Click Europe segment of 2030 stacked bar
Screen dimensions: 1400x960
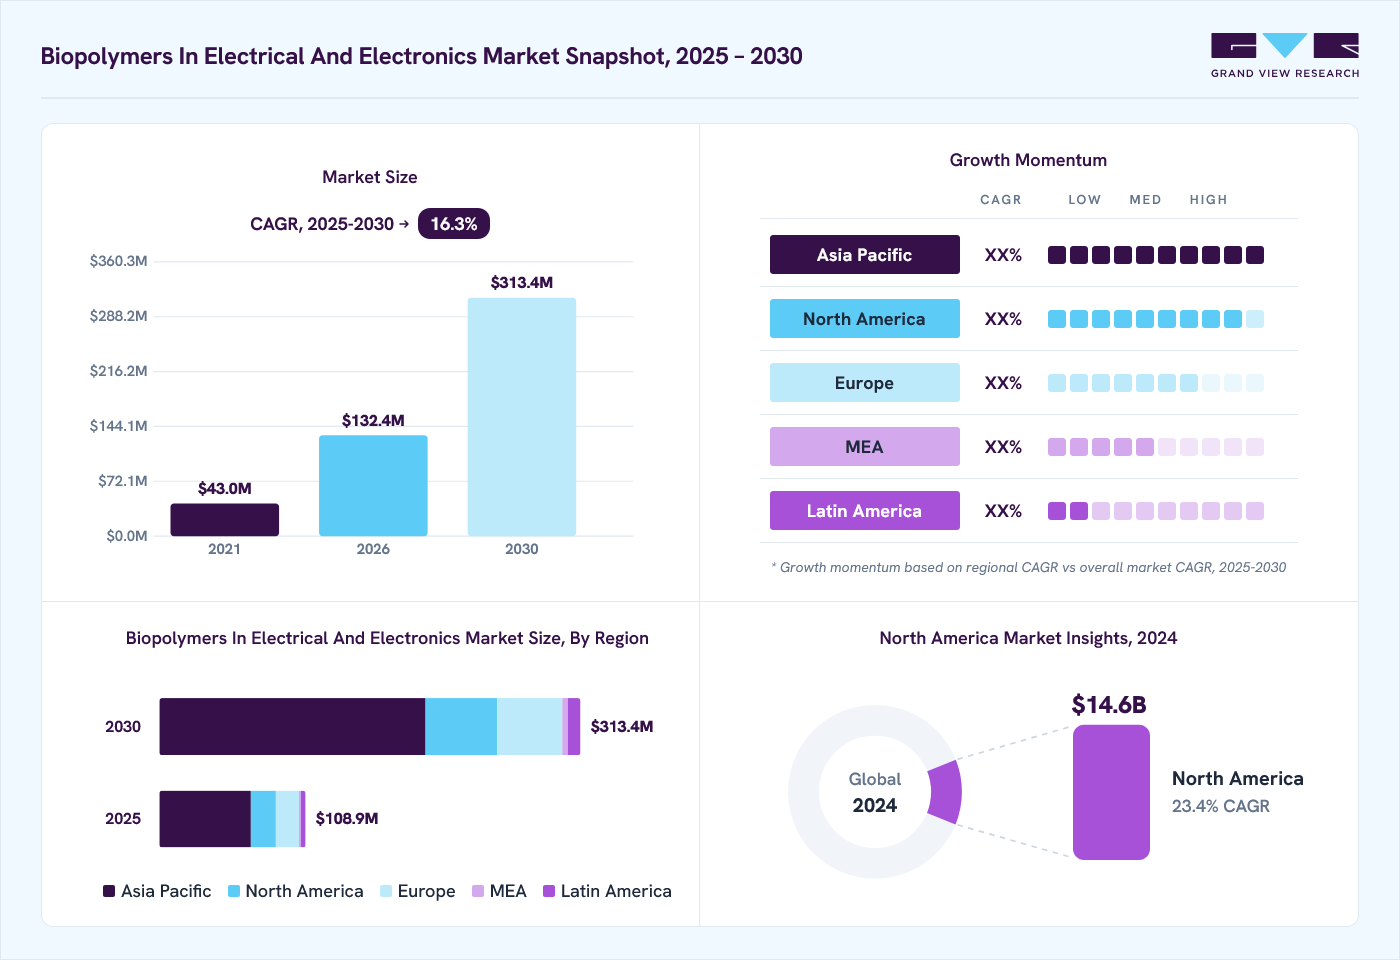coord(530,727)
